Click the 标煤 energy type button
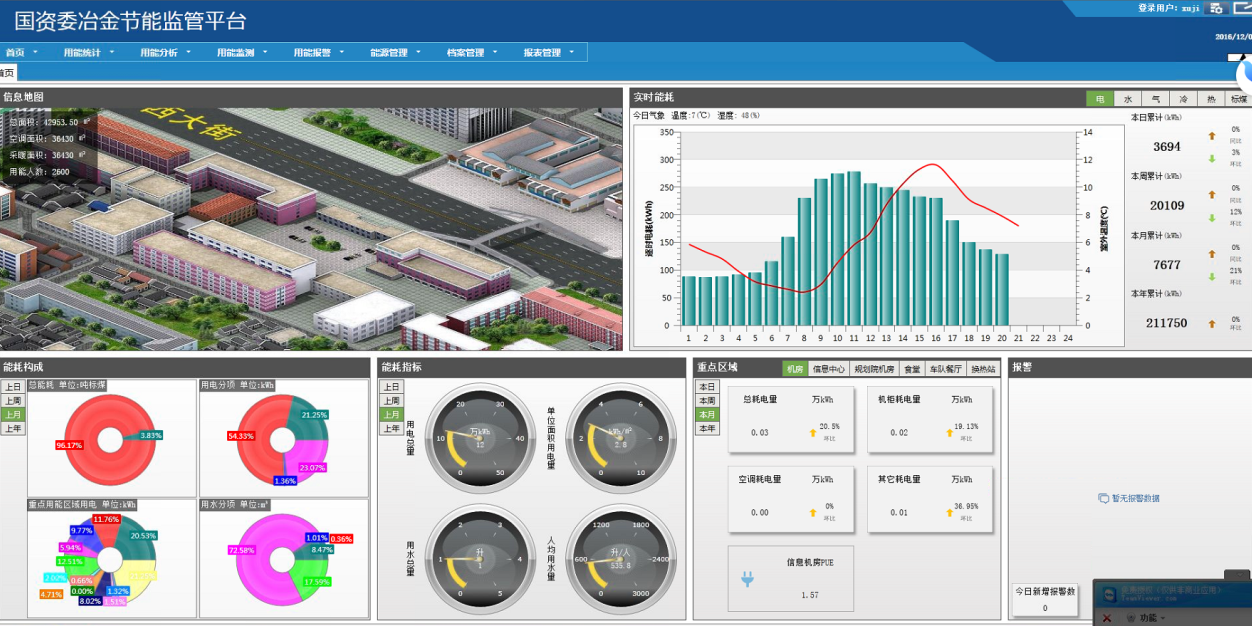Image resolution: width=1252 pixels, height=626 pixels. pos(1239,99)
